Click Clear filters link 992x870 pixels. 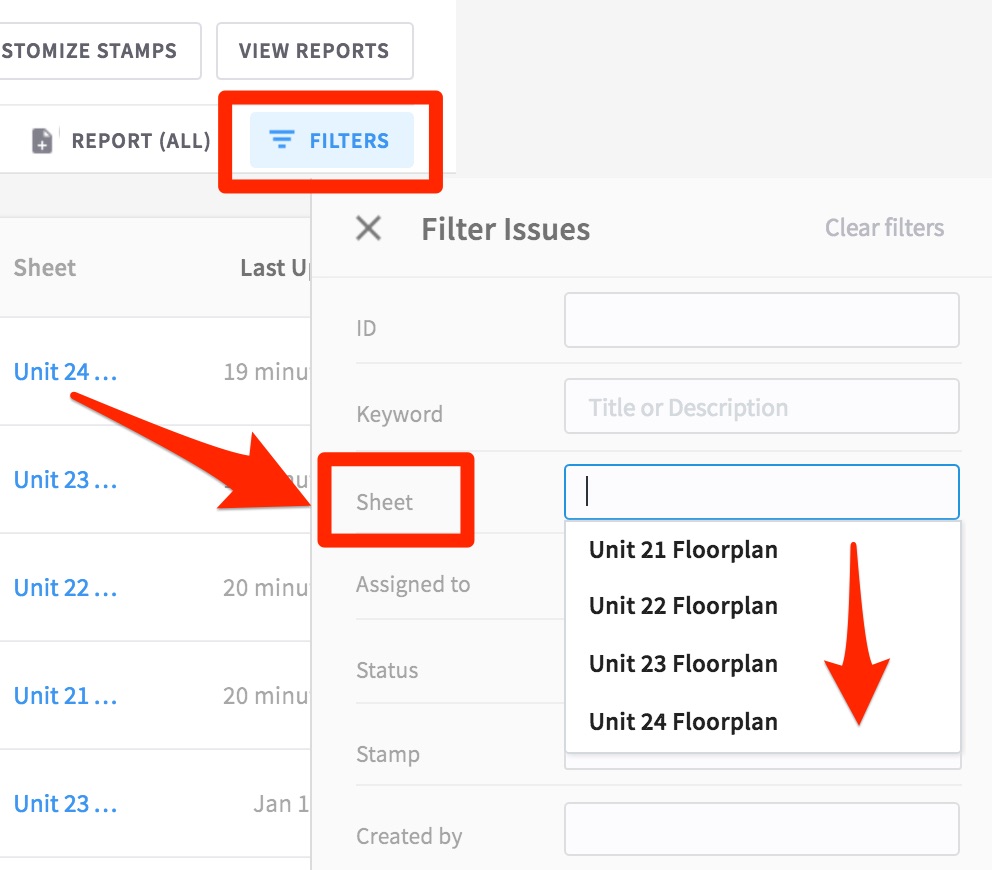[x=884, y=228]
